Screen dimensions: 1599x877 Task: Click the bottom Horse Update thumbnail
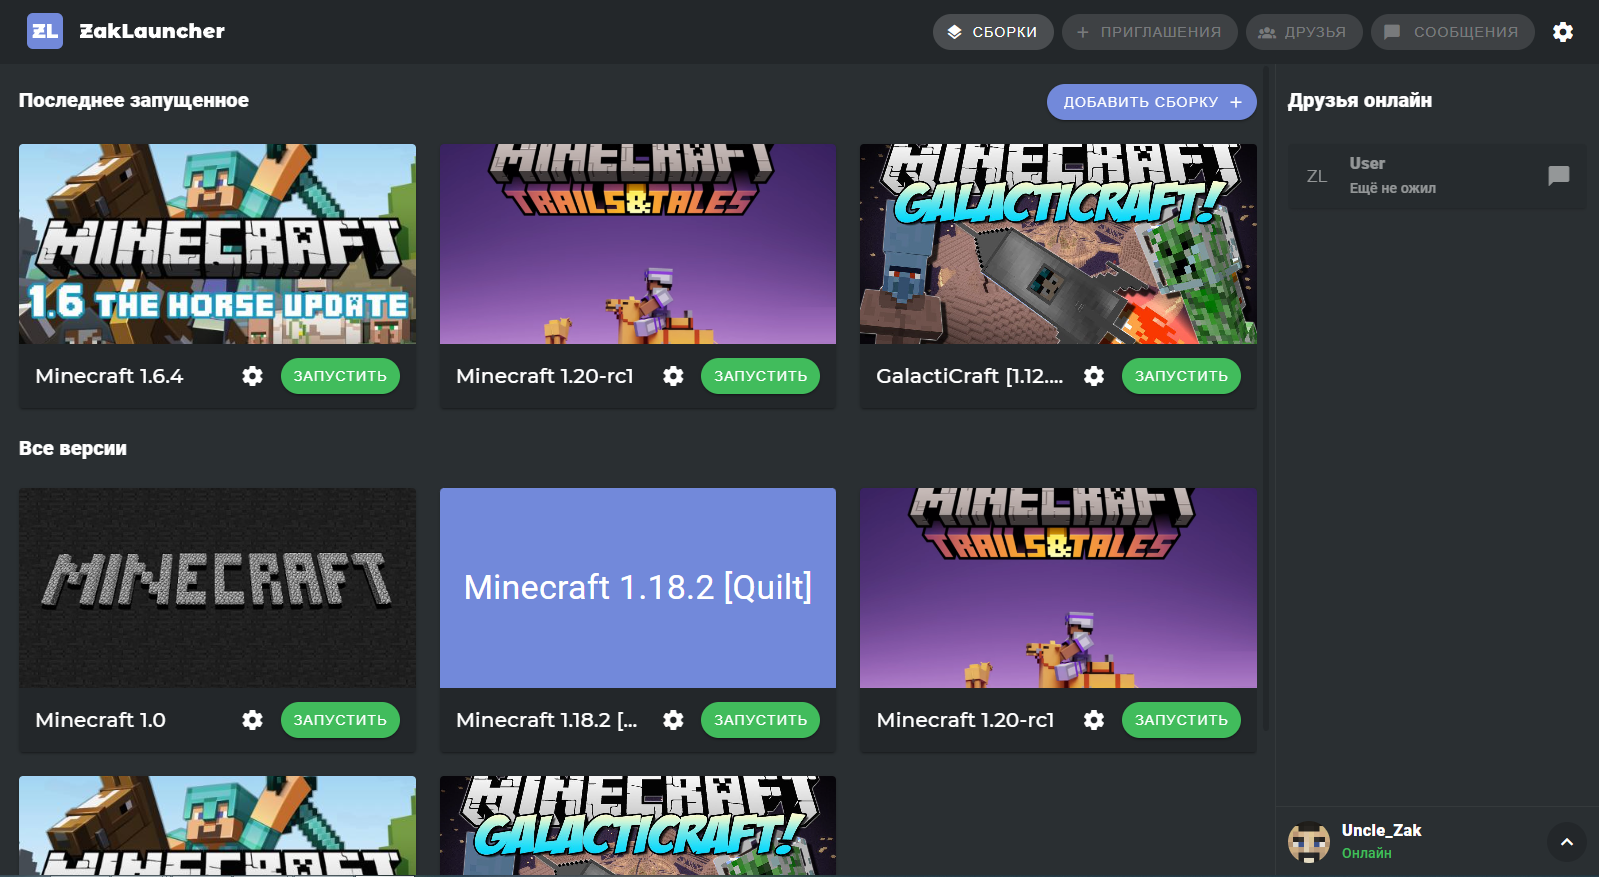[217, 826]
